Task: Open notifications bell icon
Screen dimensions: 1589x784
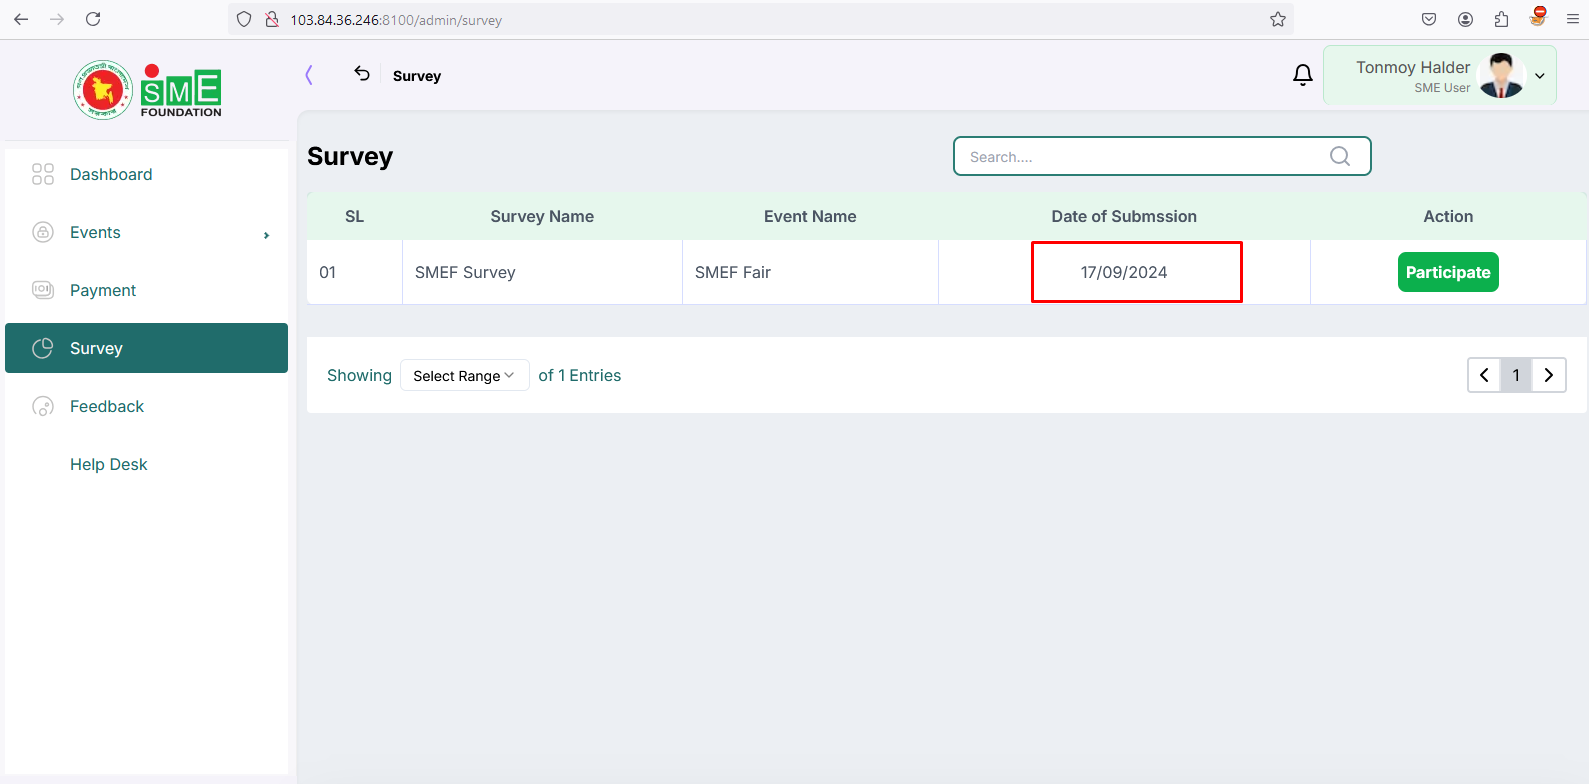Action: [1302, 75]
